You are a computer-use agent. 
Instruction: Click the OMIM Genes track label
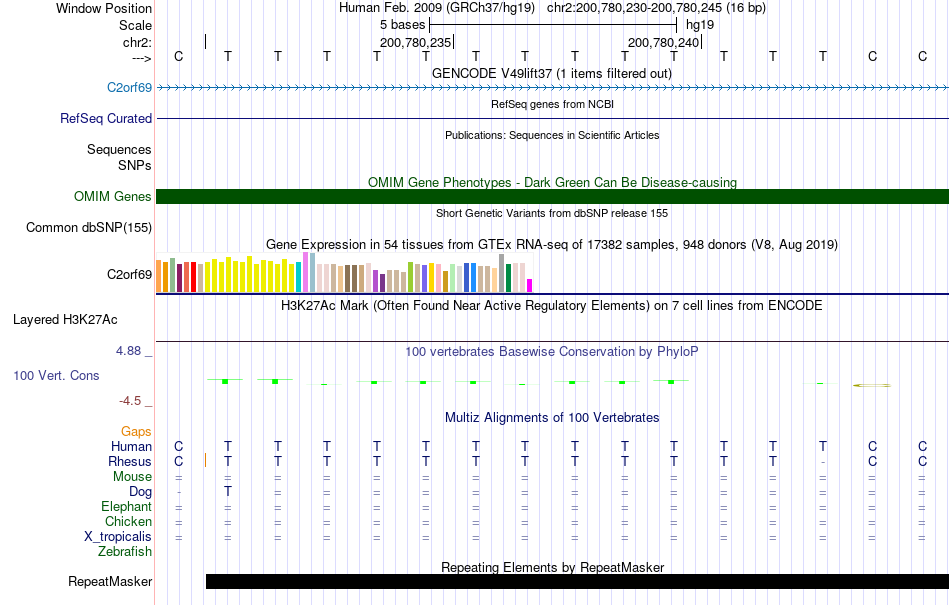click(113, 197)
